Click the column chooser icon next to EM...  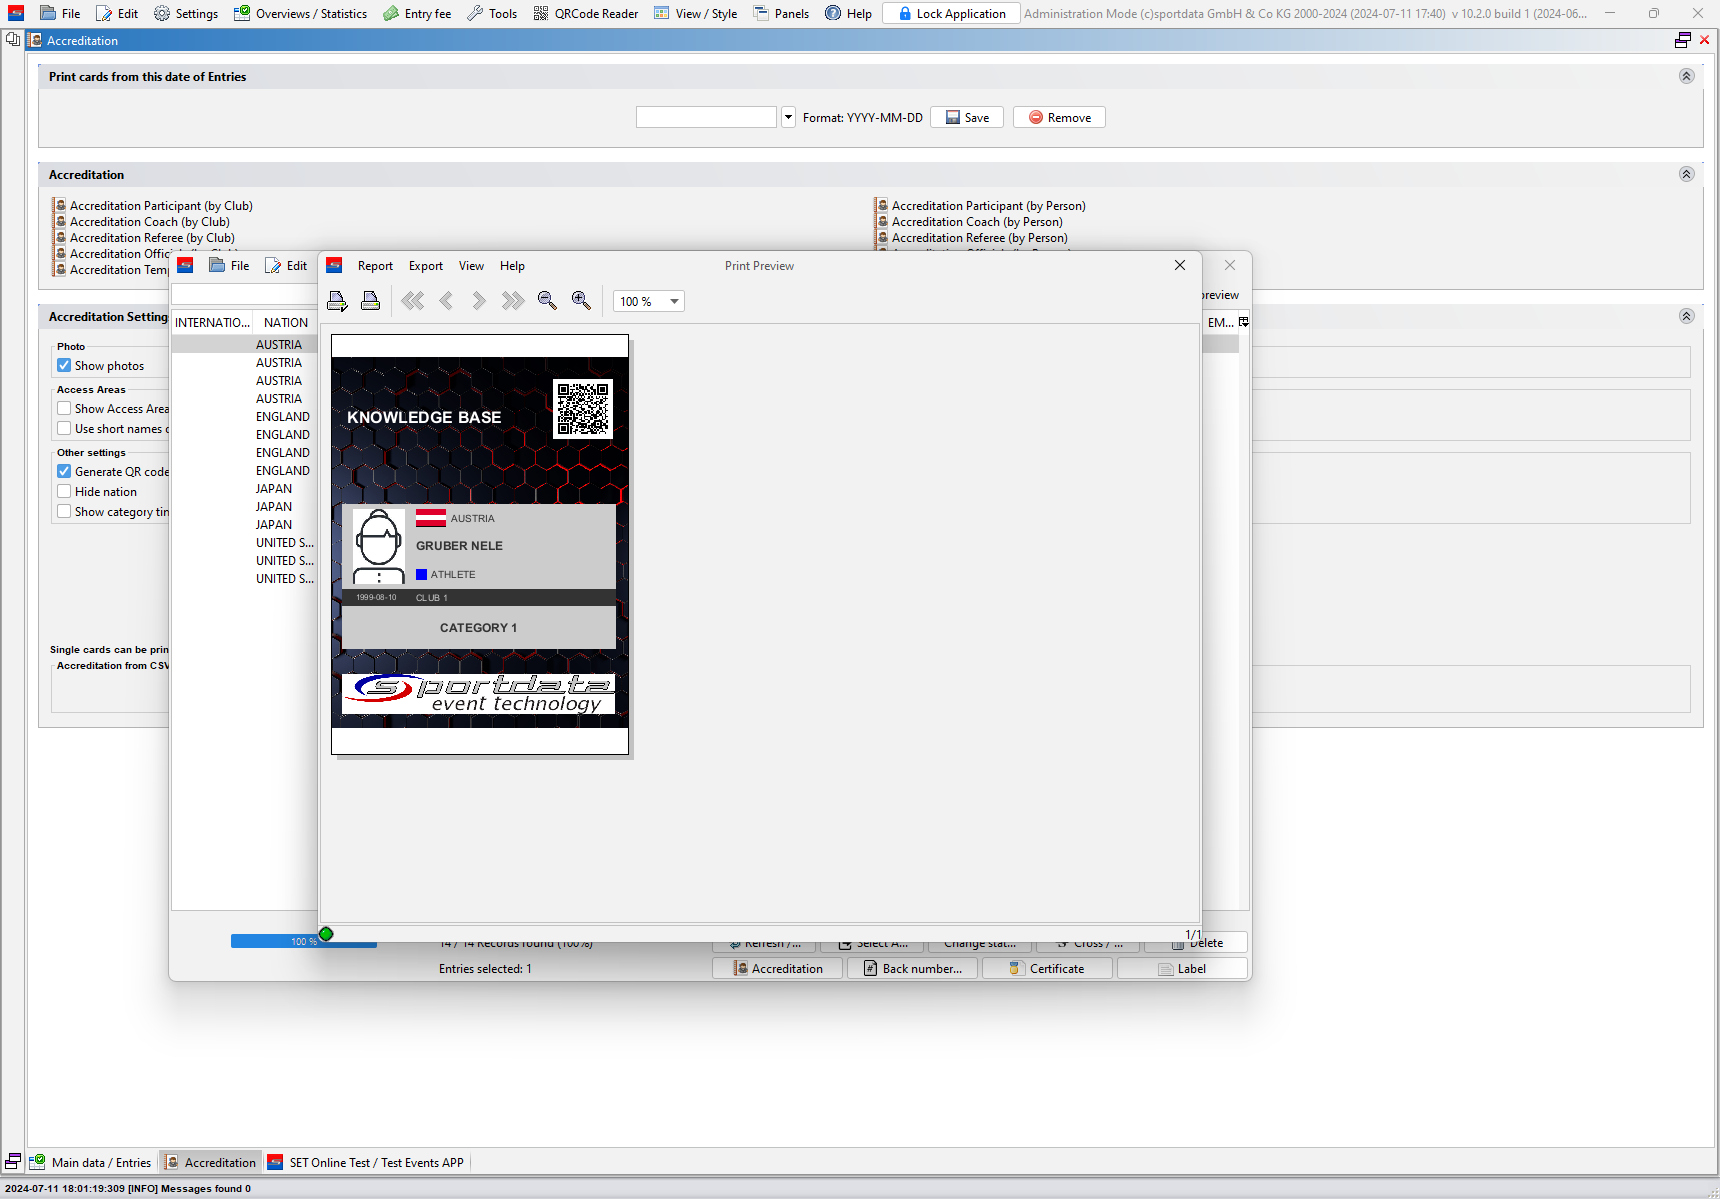tap(1244, 322)
